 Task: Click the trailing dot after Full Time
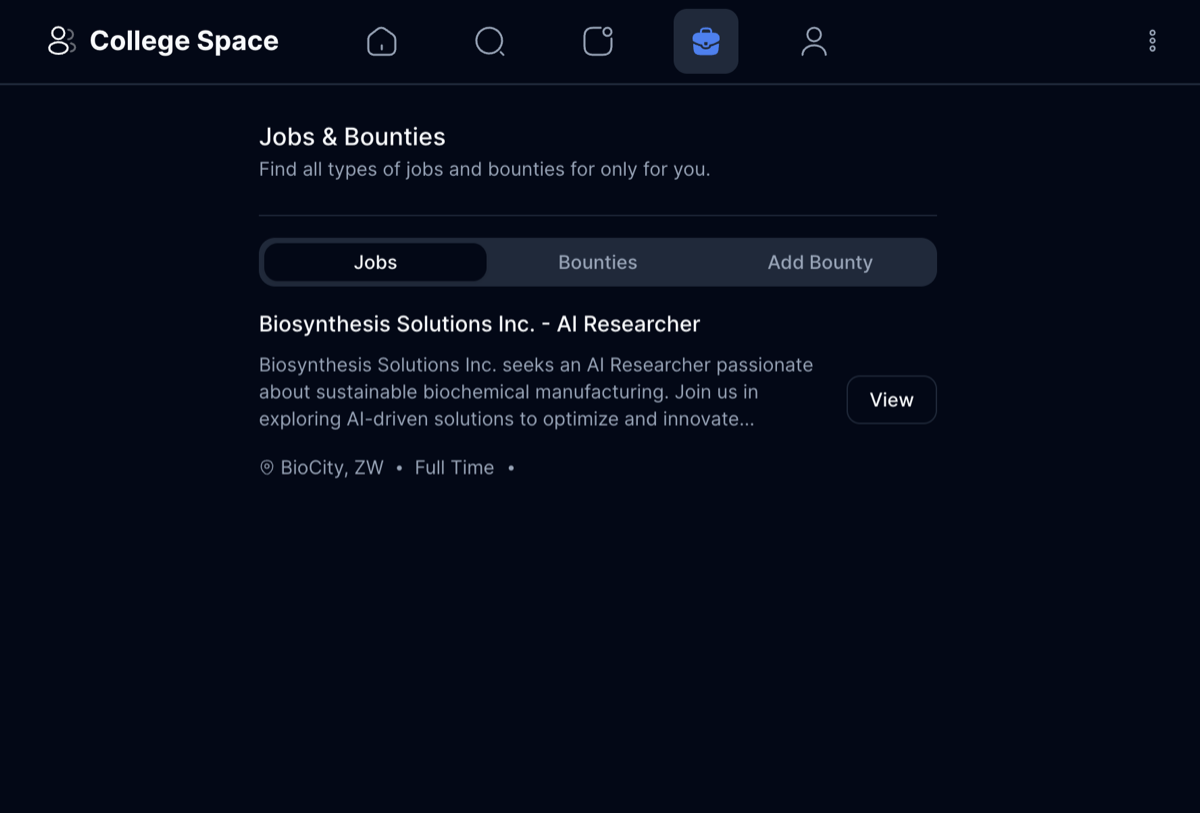tap(511, 467)
